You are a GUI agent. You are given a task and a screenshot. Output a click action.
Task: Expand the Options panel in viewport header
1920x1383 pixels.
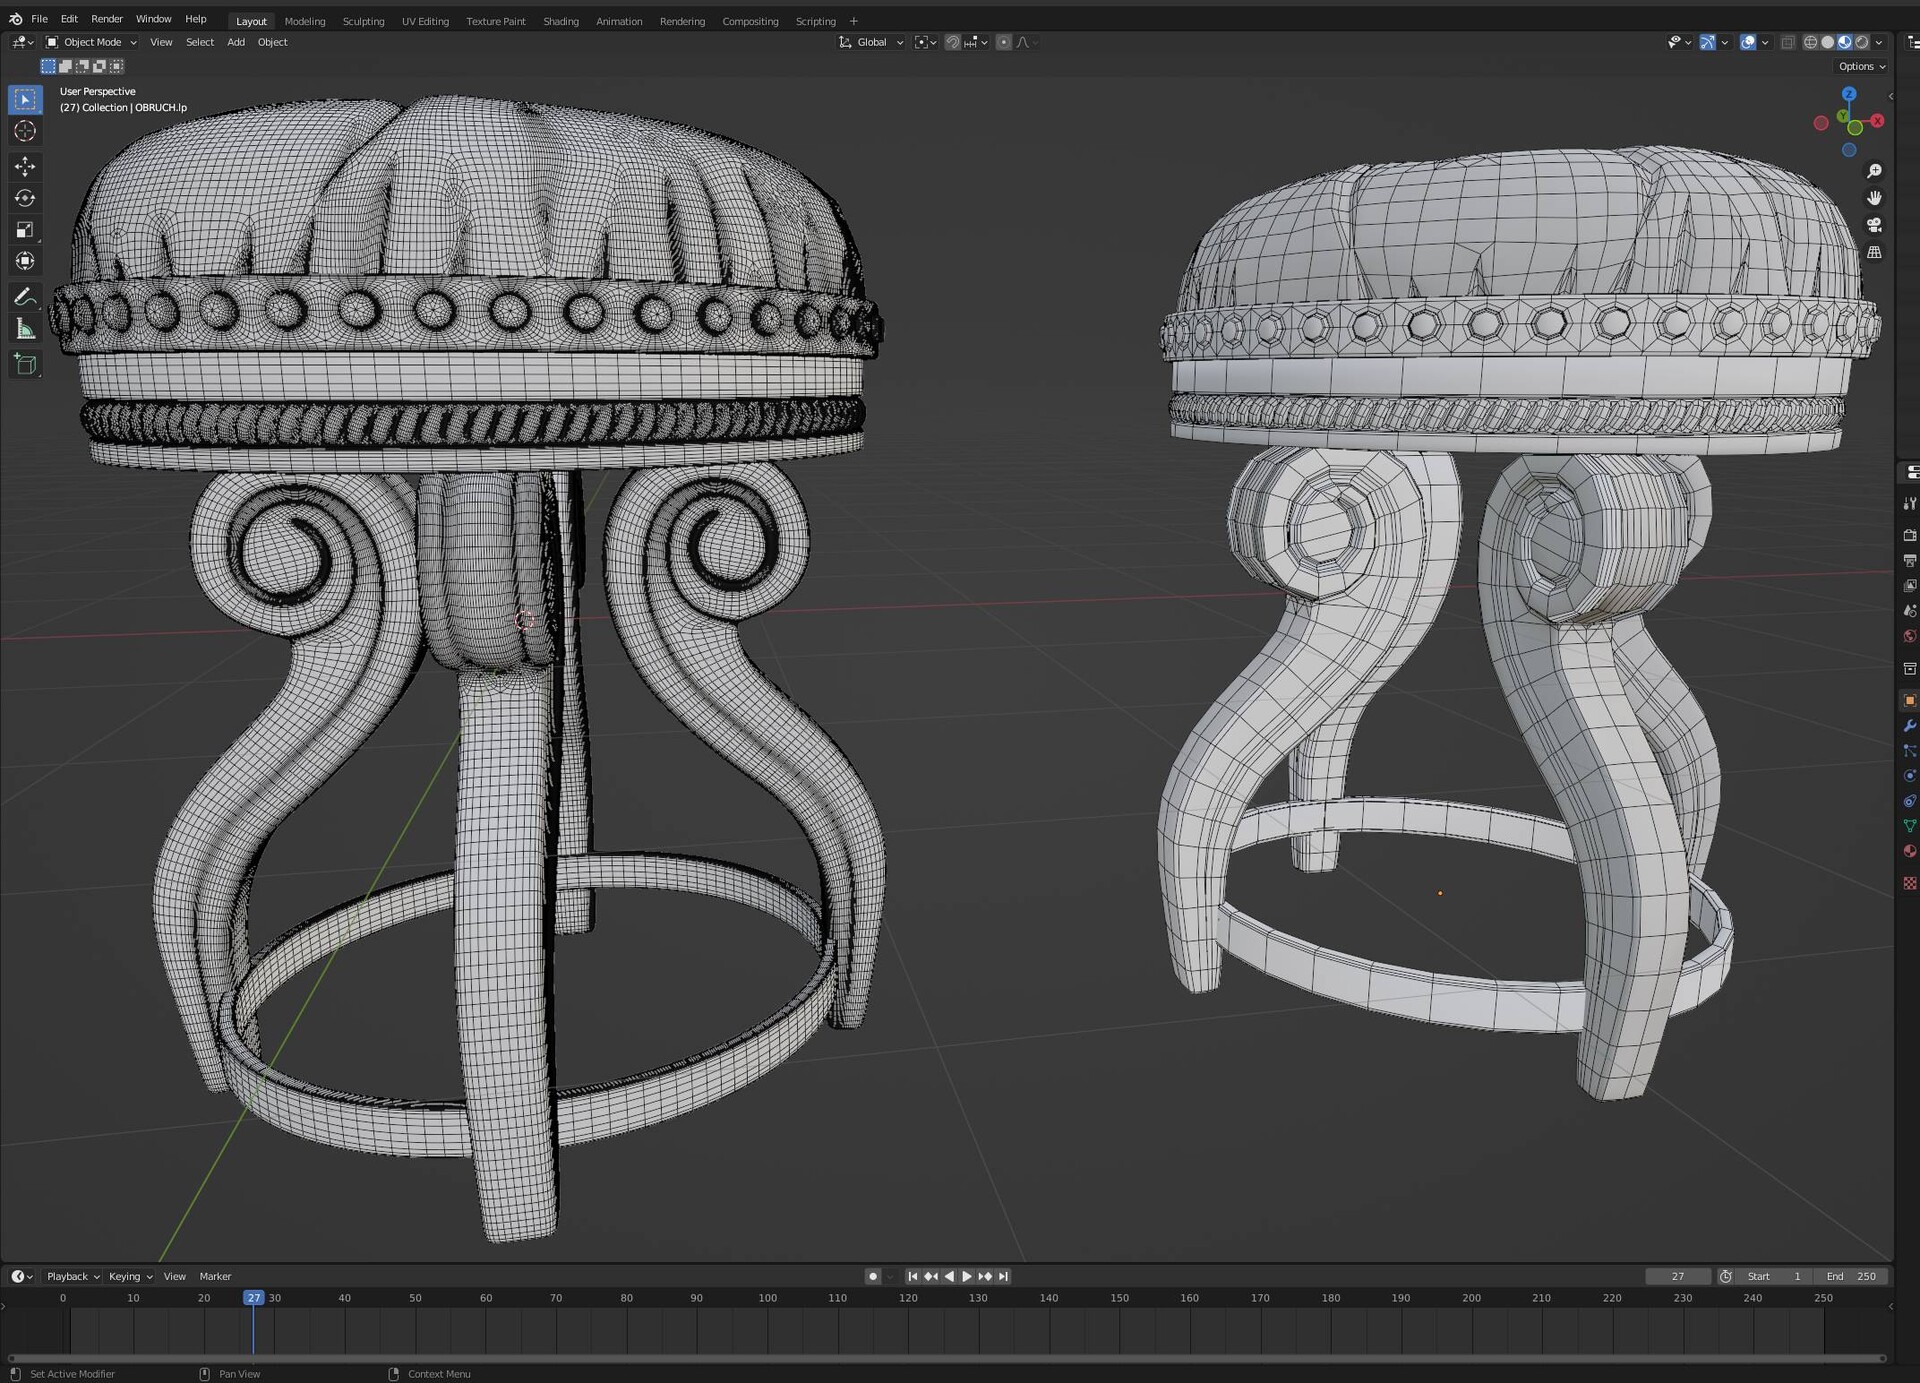pos(1858,66)
